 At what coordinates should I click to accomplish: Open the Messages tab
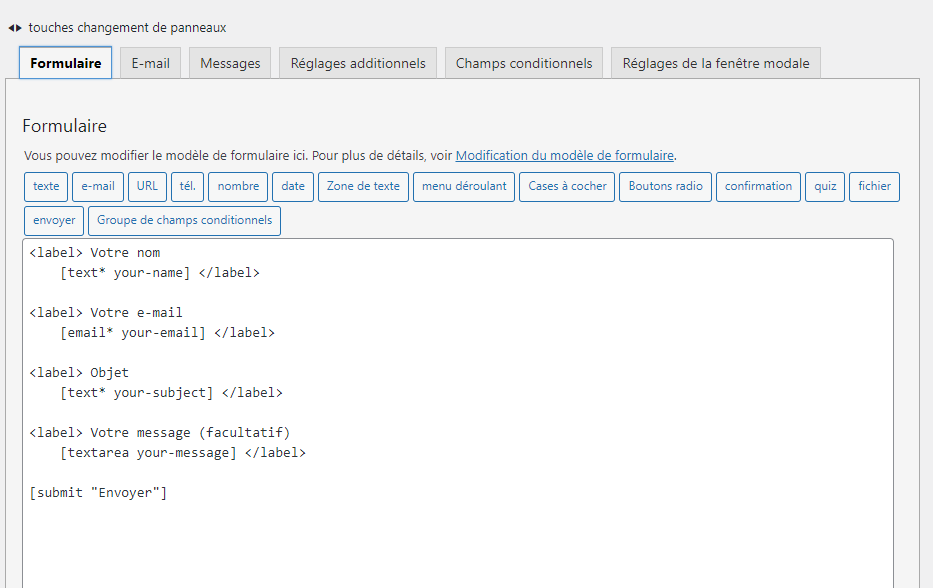[x=230, y=63]
